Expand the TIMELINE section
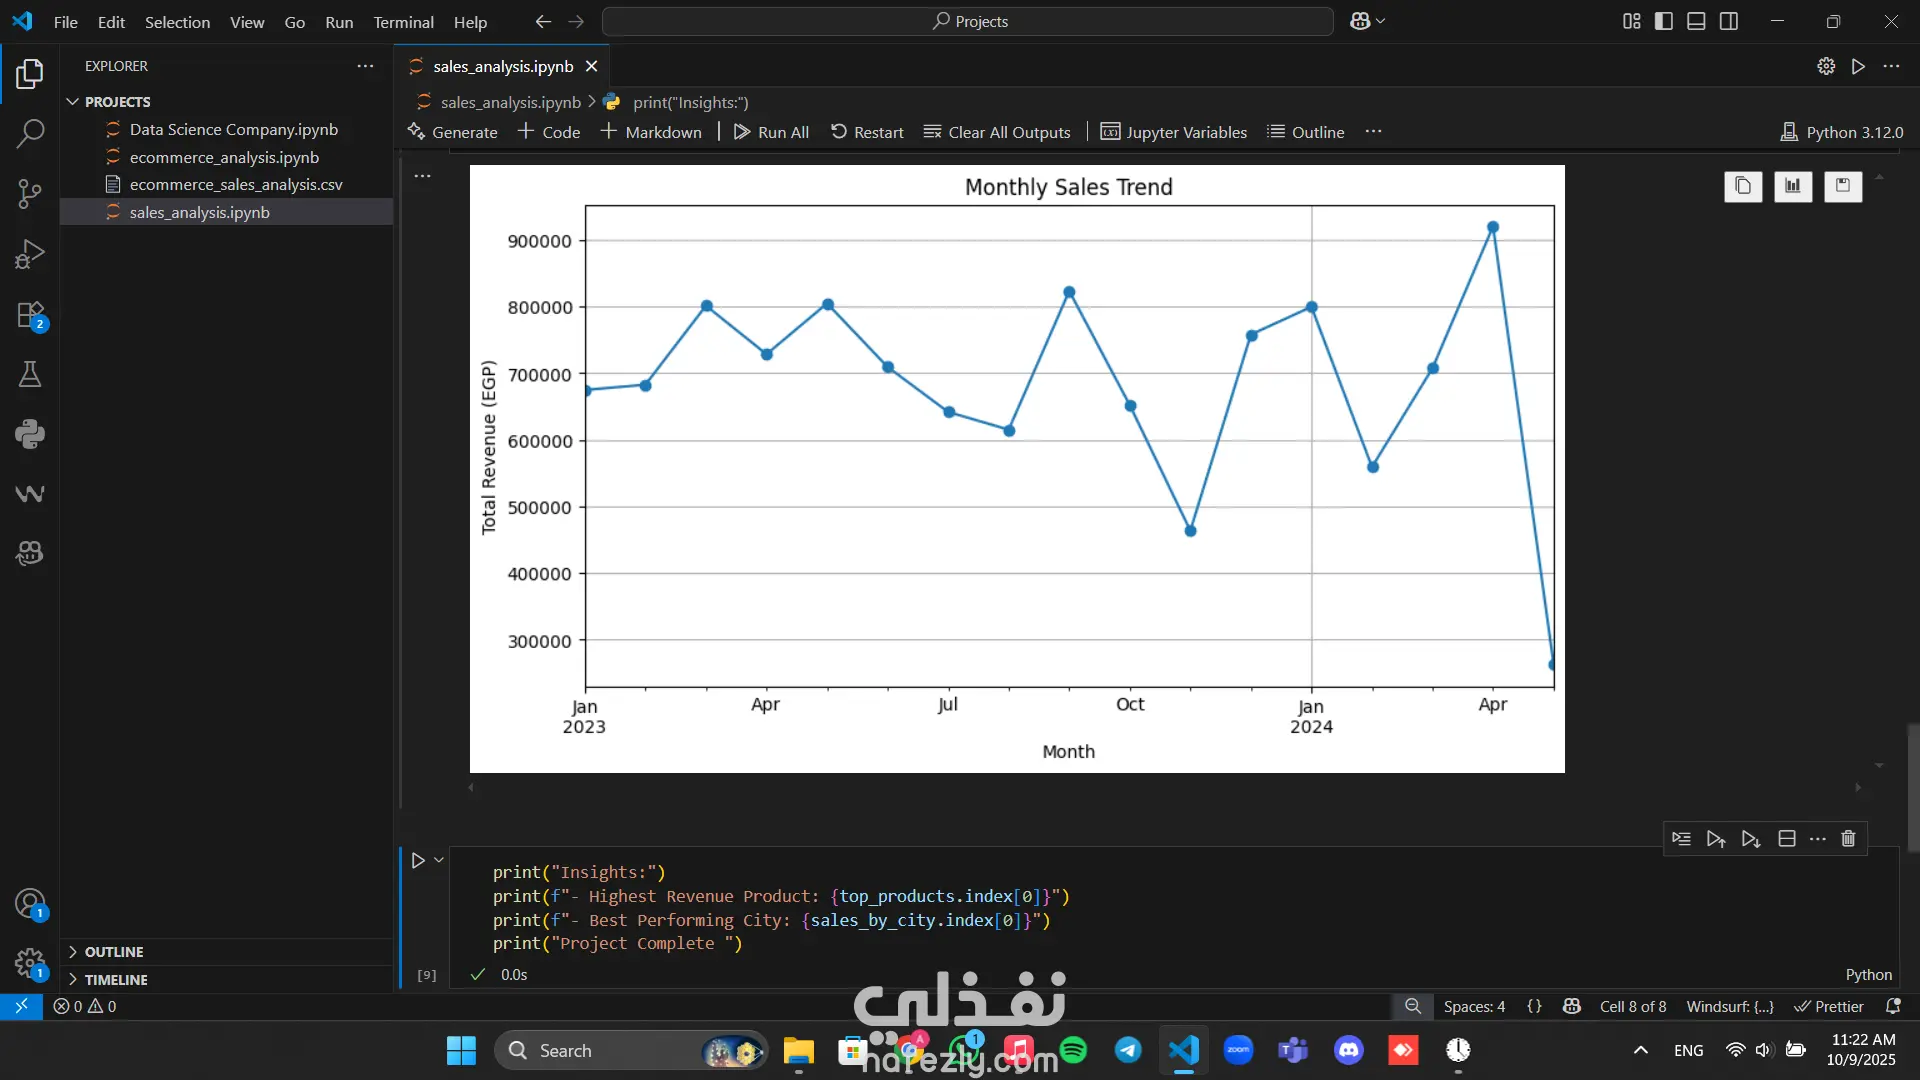 116,980
